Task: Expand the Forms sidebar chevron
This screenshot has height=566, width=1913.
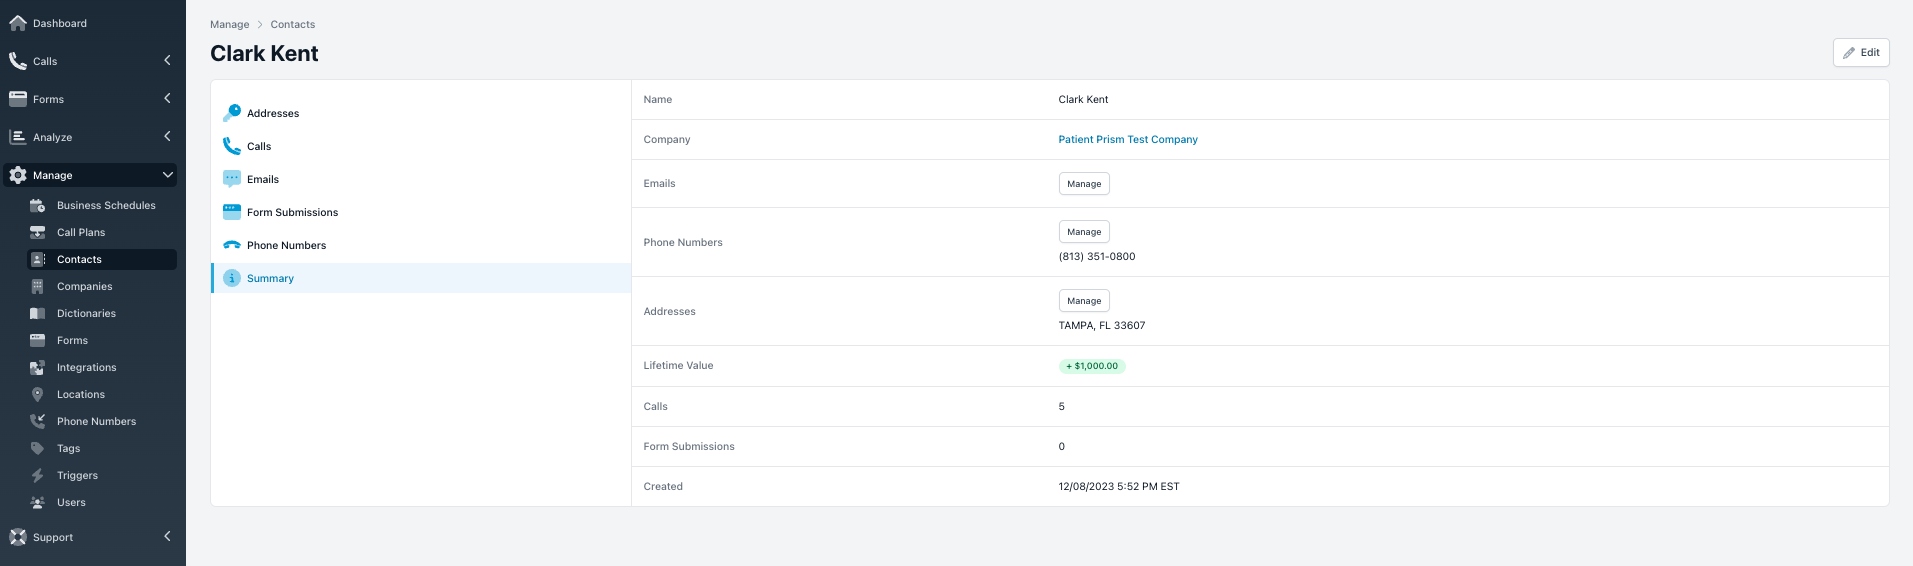Action: (x=167, y=98)
